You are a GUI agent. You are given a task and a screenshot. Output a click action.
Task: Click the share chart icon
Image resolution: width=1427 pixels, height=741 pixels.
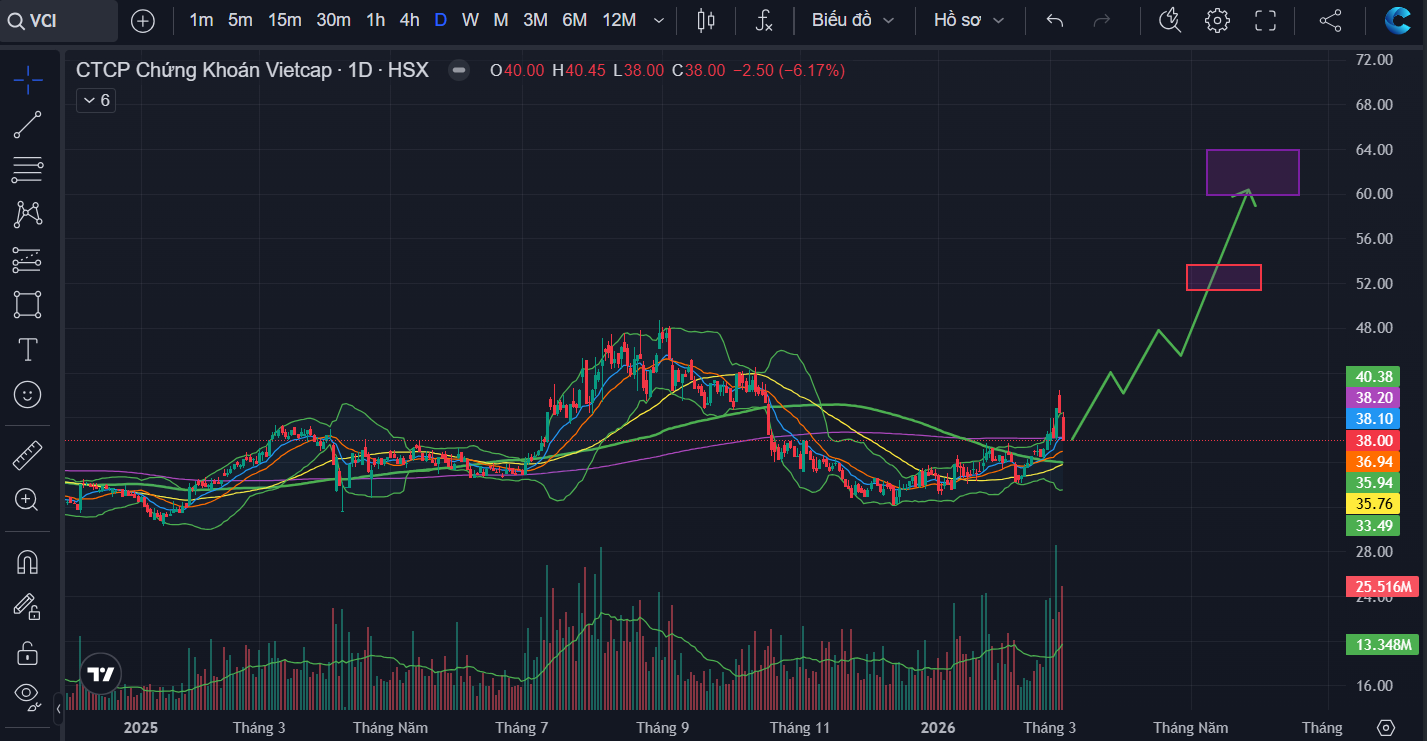point(1330,20)
